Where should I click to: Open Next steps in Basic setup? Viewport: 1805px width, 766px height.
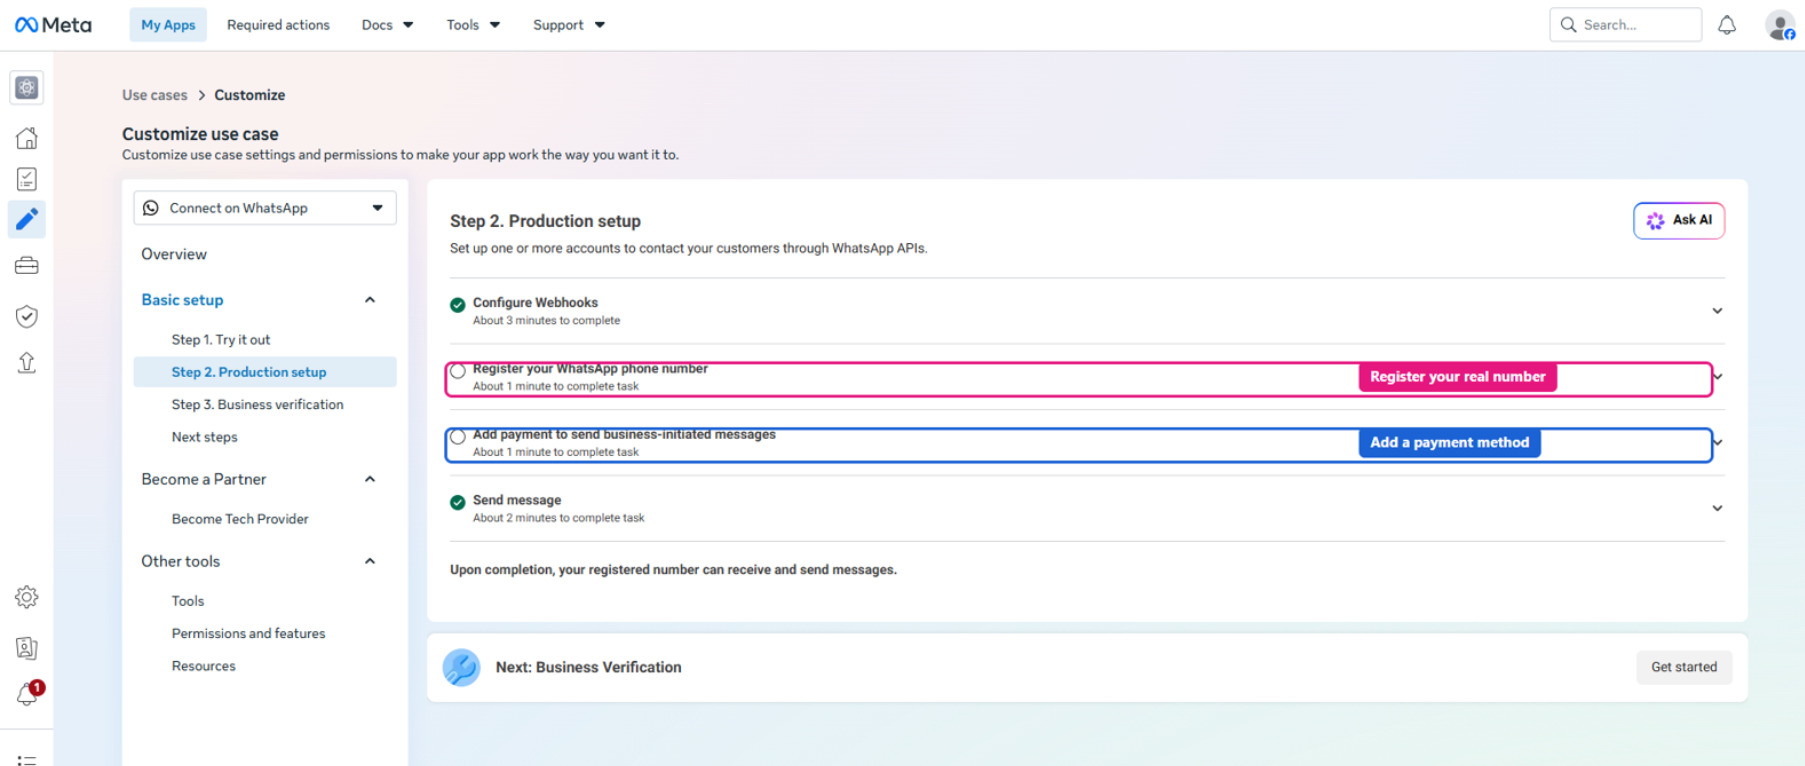tap(204, 437)
